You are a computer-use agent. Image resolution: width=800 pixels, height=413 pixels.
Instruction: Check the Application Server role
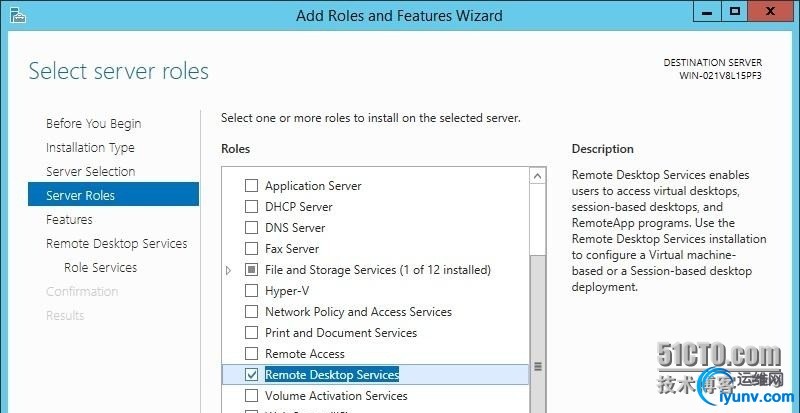pyautogui.click(x=252, y=186)
